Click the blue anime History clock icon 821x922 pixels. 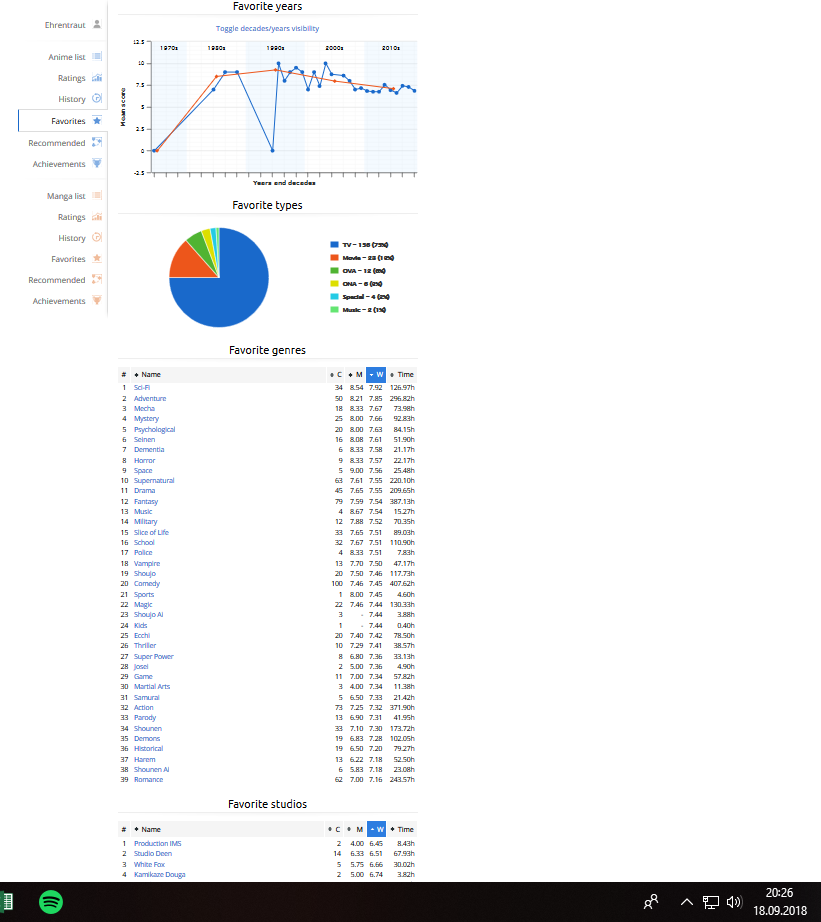point(97,99)
